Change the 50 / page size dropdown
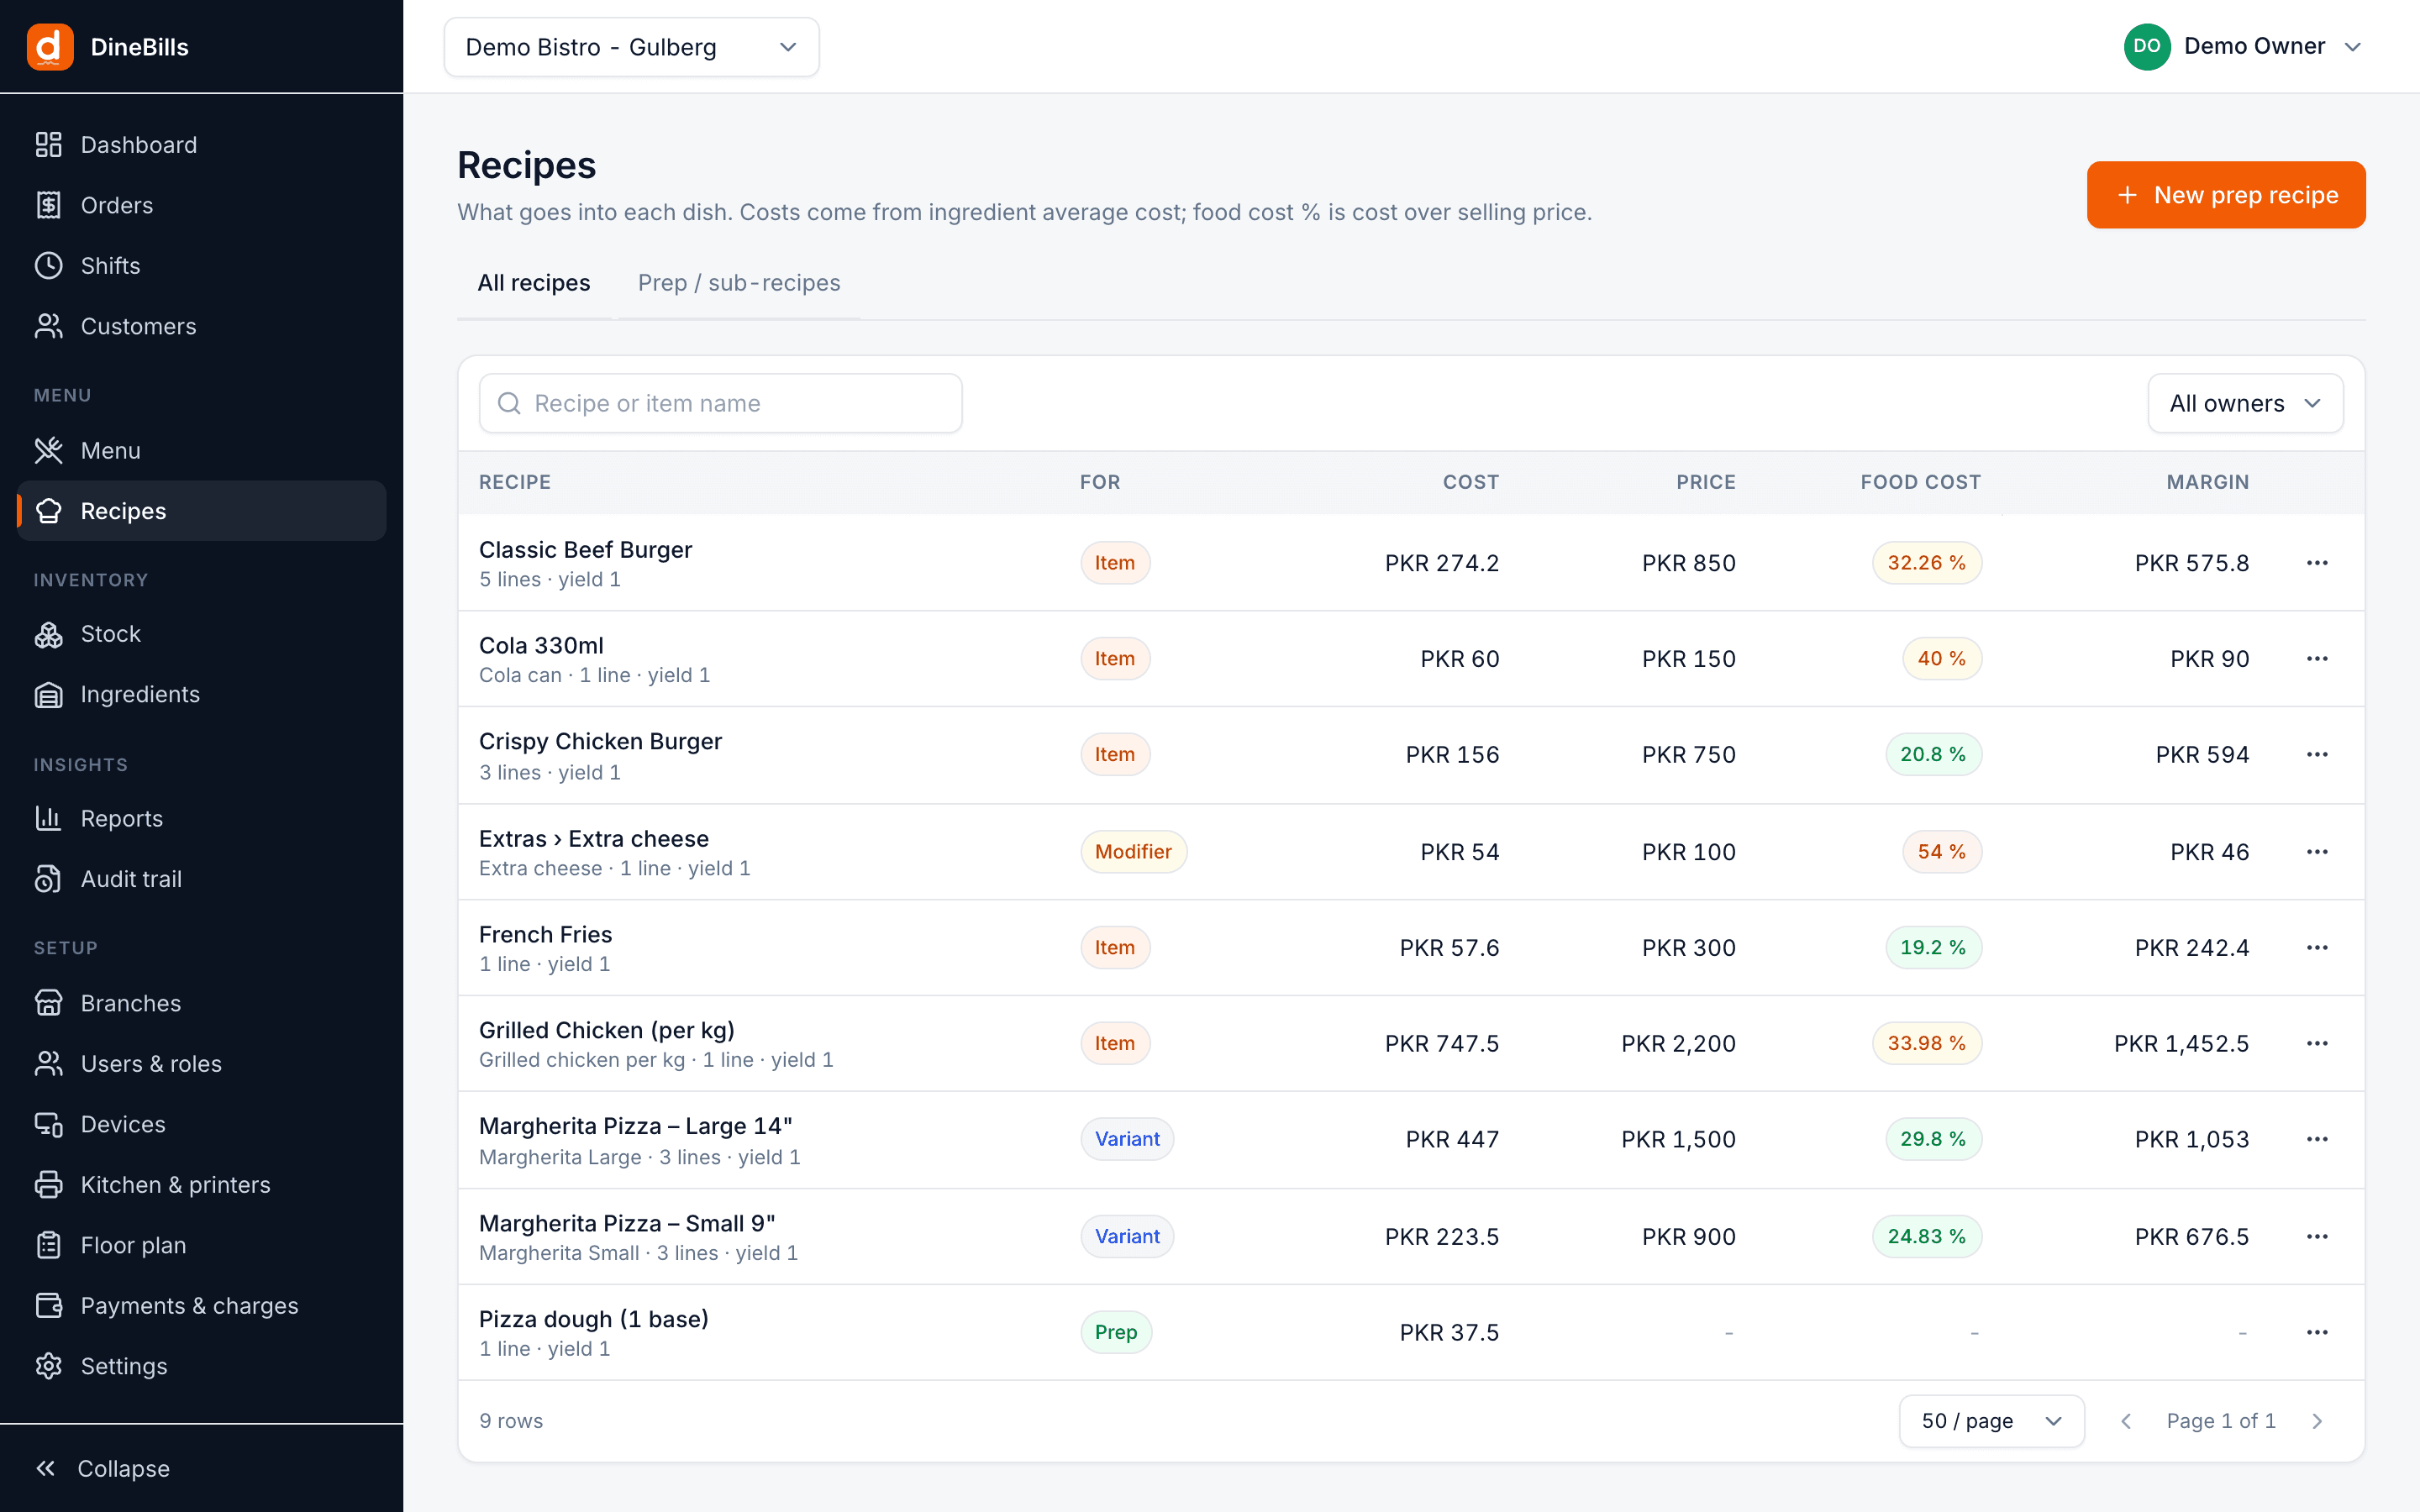 [x=1991, y=1421]
